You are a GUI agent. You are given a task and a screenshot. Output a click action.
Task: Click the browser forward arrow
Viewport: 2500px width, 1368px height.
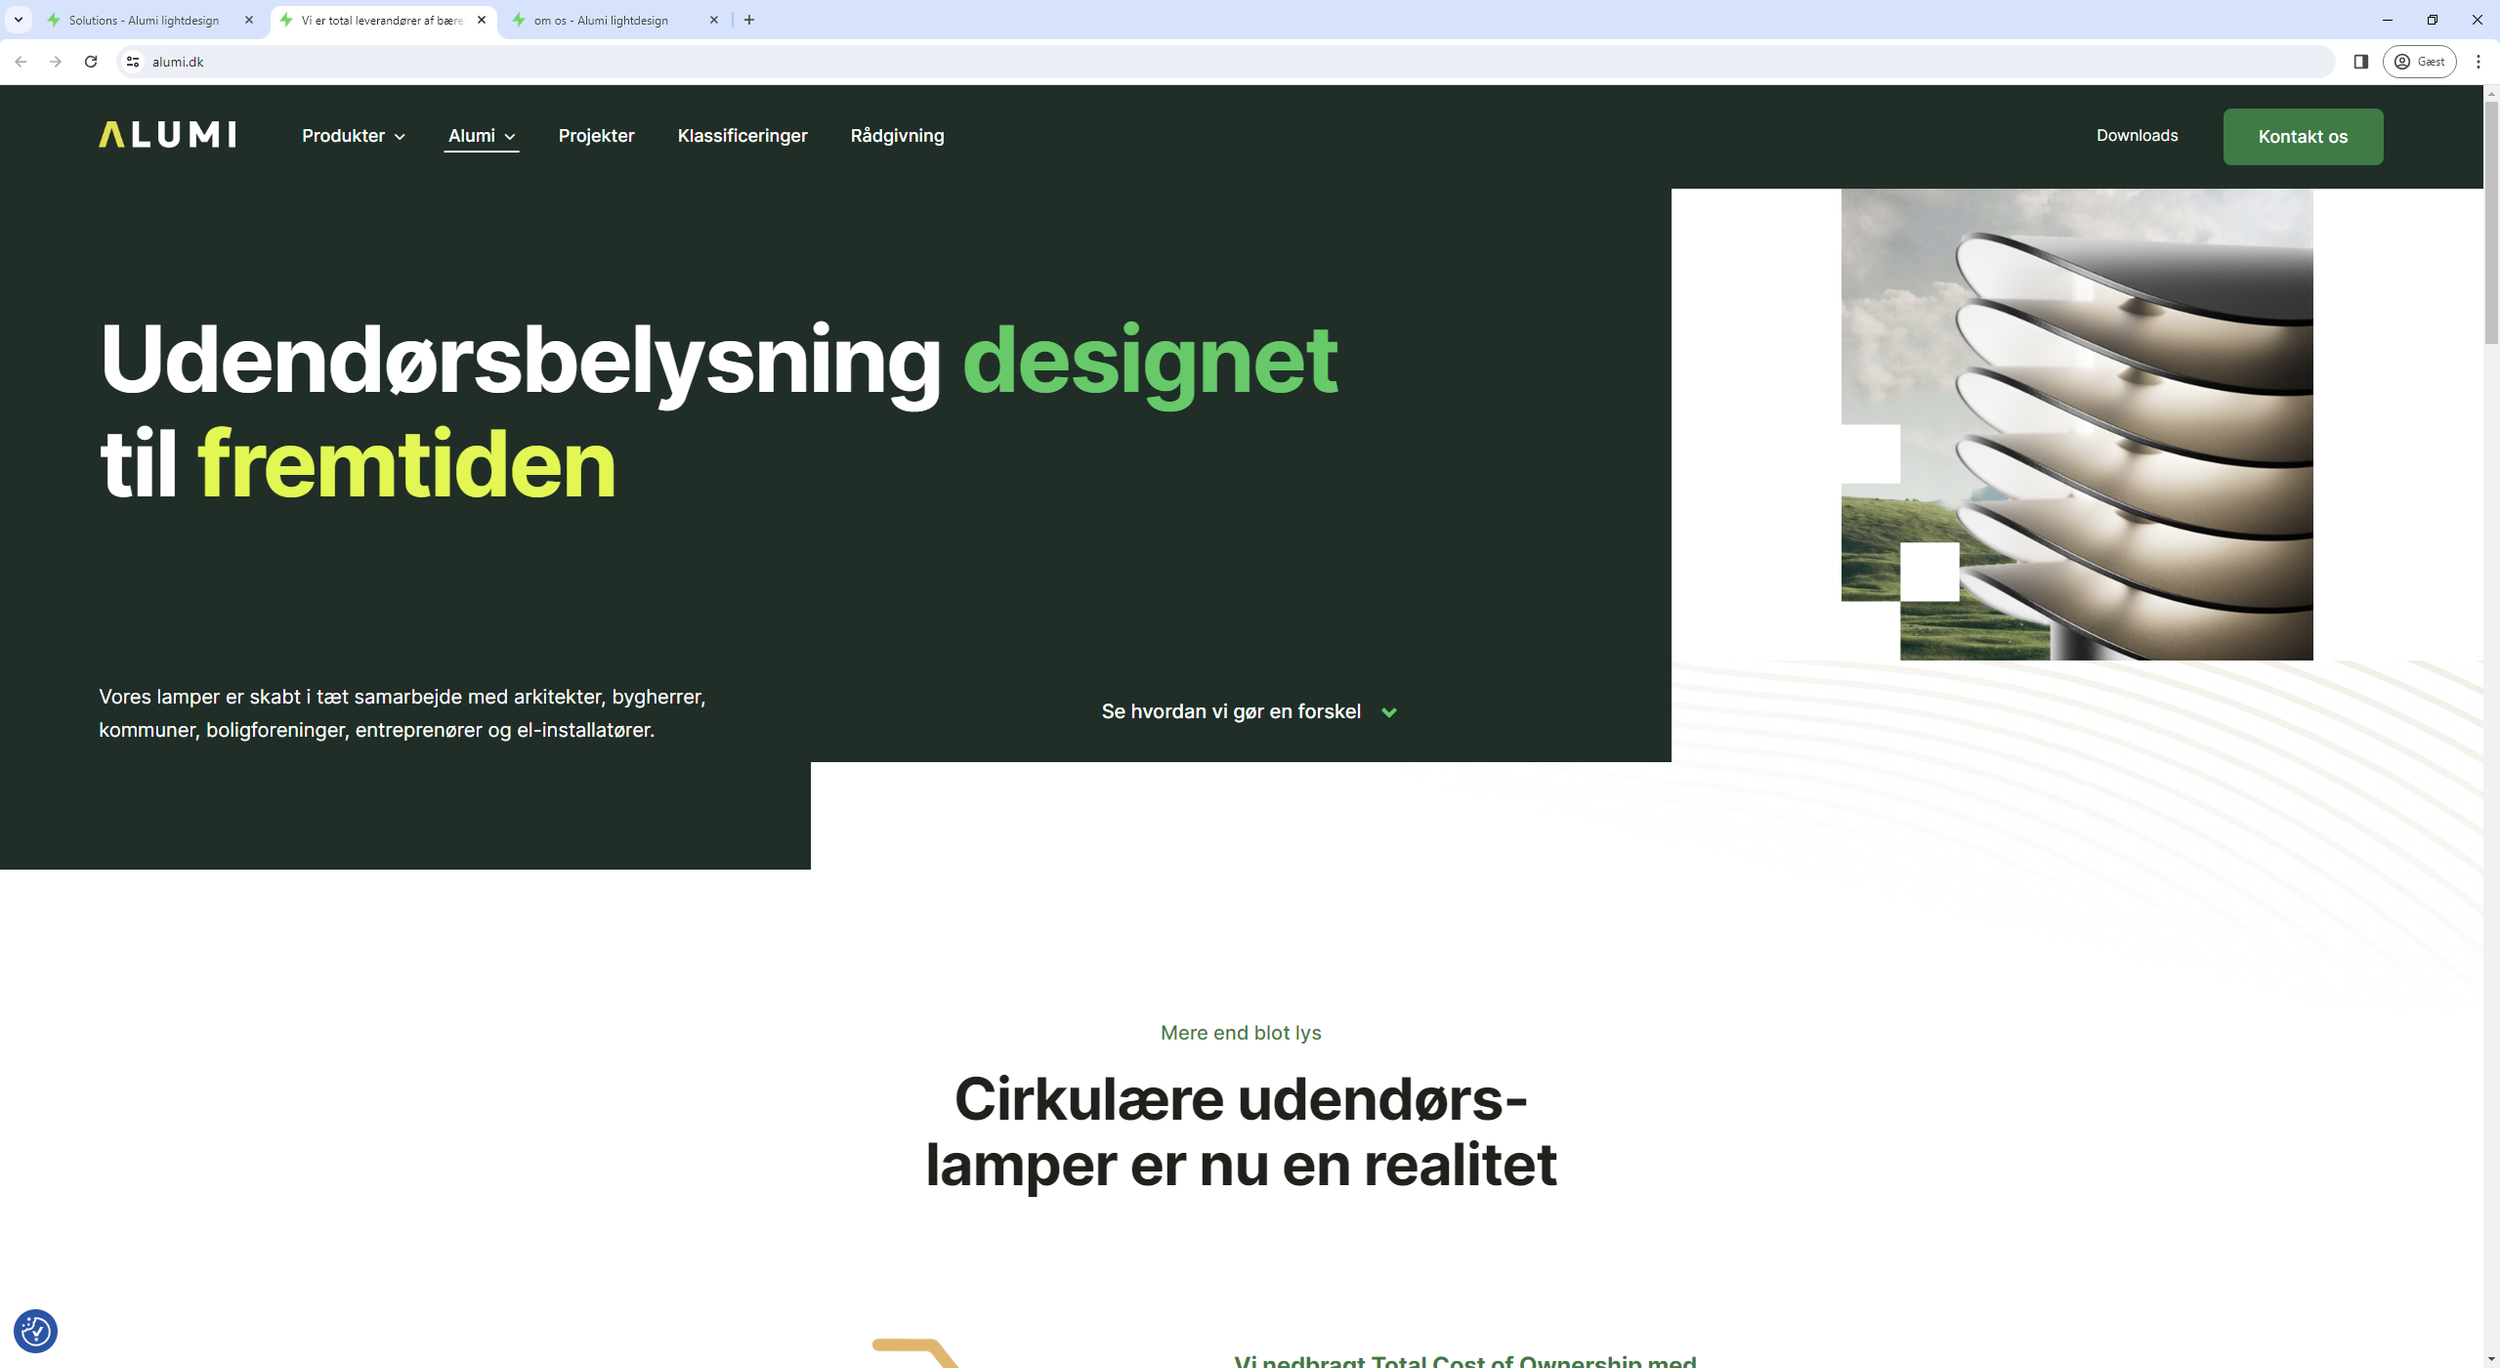point(56,62)
